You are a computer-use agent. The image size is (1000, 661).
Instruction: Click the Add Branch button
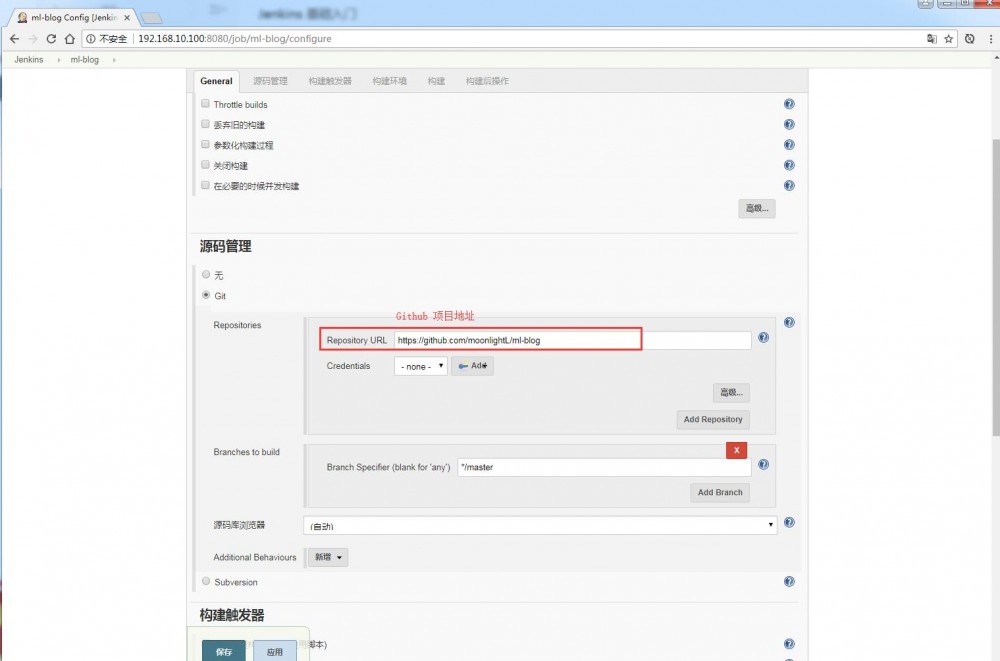[x=719, y=492]
